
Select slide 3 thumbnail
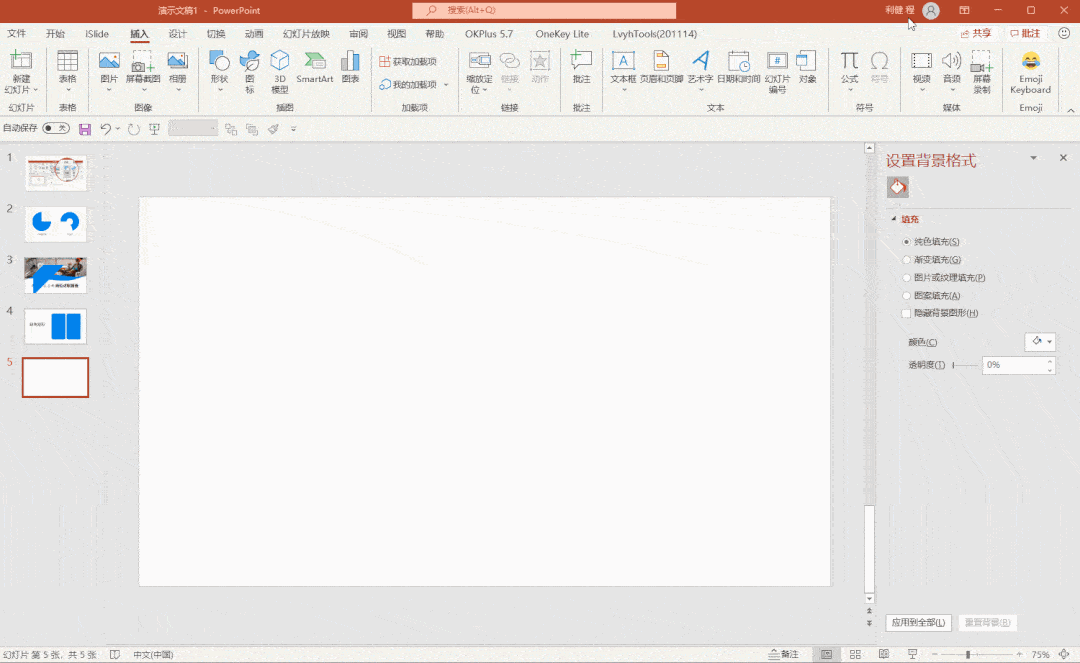[x=56, y=275]
